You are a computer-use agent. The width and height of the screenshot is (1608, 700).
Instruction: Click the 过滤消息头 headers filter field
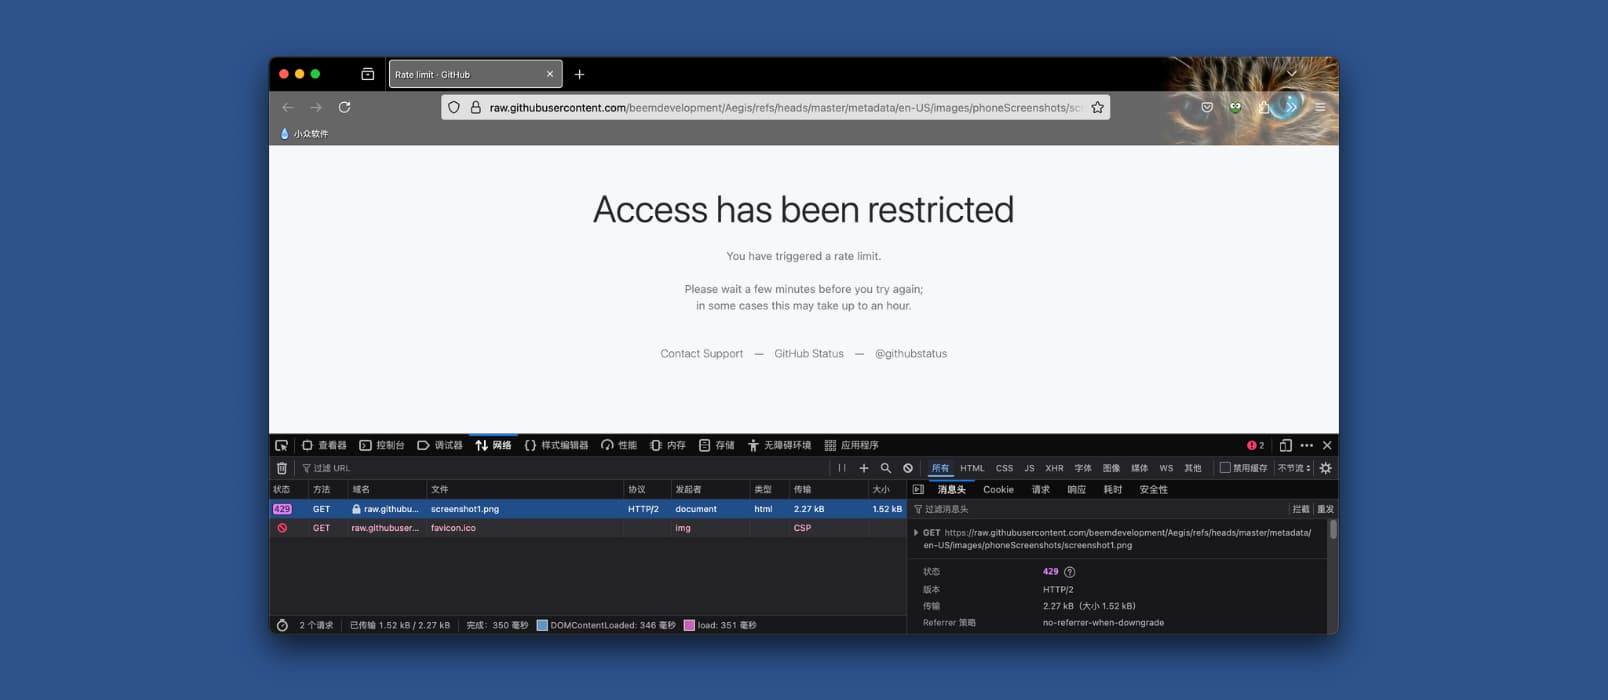click(1098, 509)
